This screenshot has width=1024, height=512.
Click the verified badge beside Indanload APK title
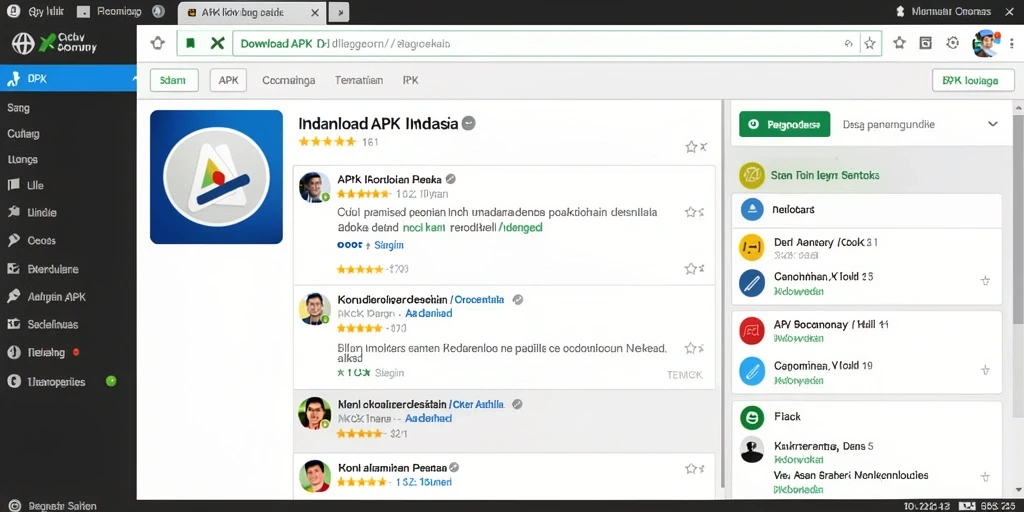pyautogui.click(x=468, y=123)
